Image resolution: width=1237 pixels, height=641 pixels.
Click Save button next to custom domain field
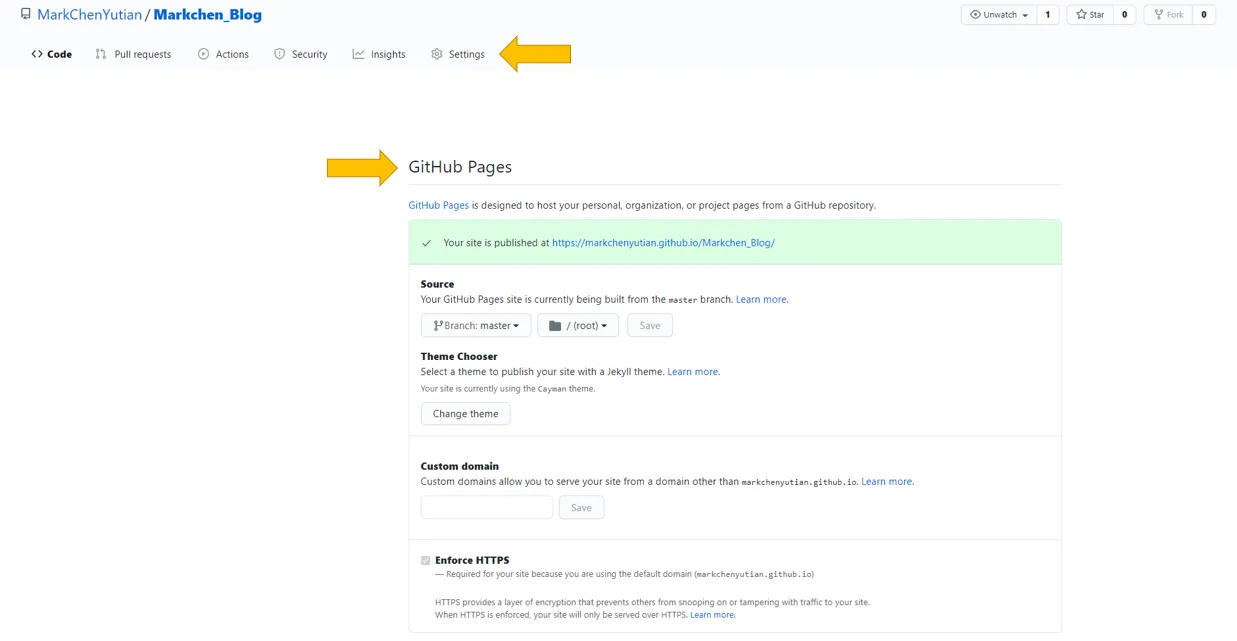tap(581, 508)
